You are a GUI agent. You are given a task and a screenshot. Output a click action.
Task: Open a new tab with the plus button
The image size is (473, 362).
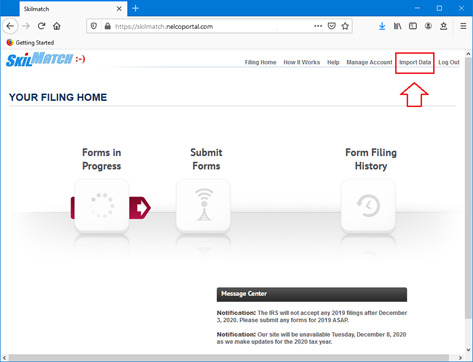135,8
